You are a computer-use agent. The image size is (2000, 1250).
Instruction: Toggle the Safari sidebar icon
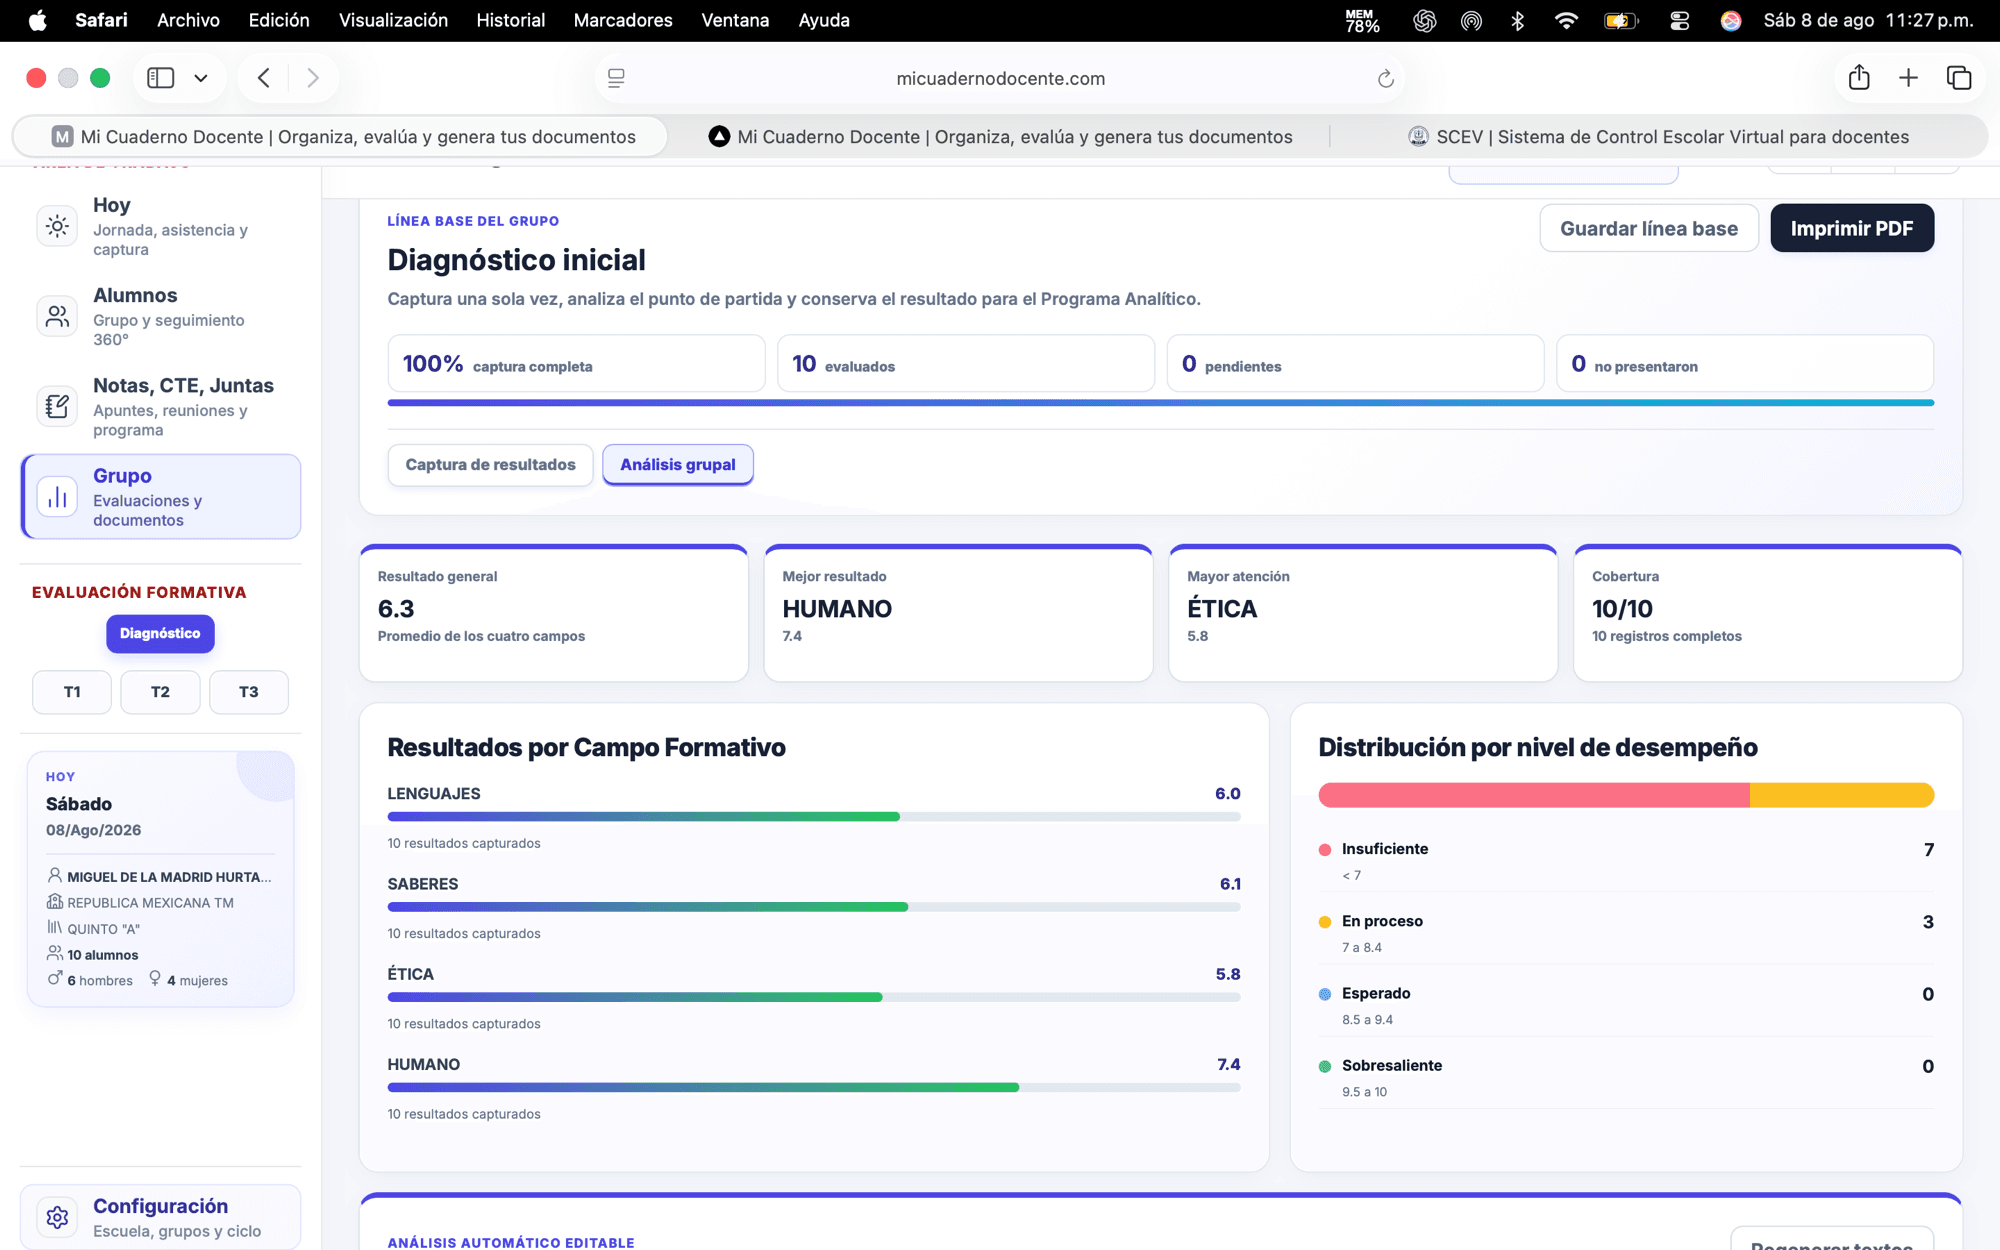pyautogui.click(x=160, y=78)
